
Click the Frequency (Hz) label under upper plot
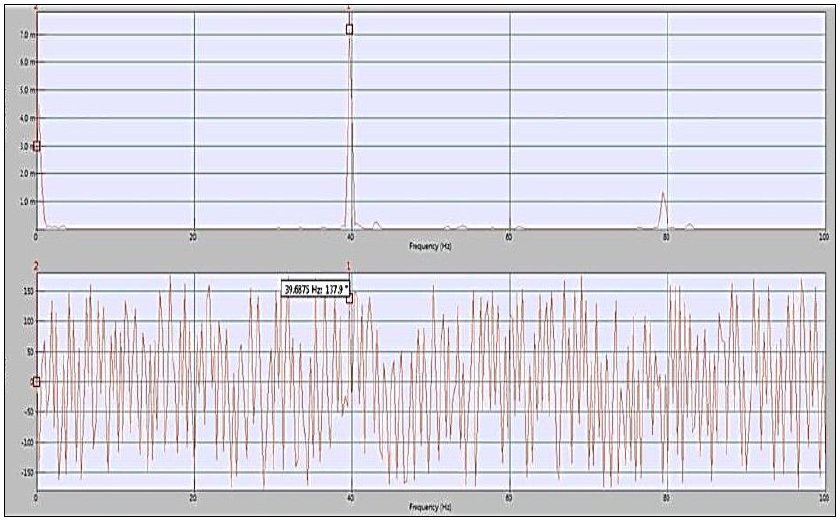431,245
